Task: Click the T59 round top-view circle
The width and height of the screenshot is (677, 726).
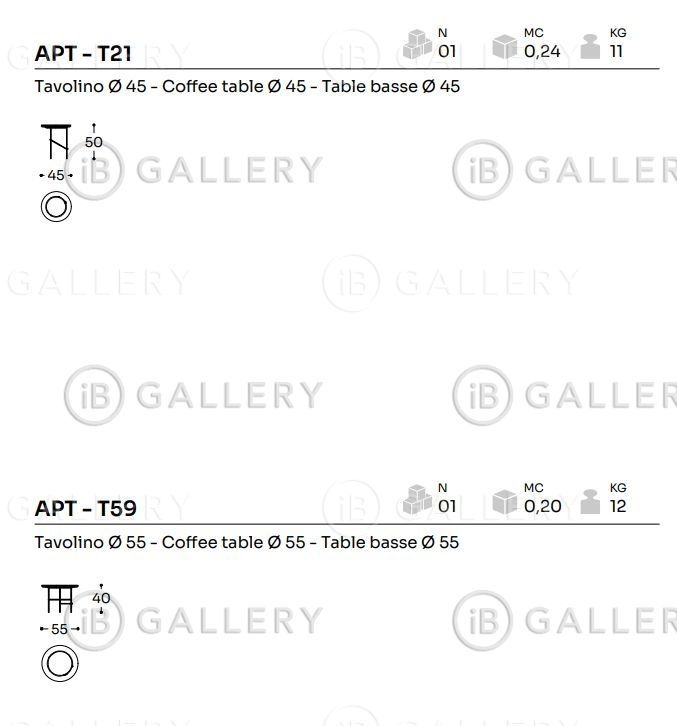Action: (x=60, y=663)
